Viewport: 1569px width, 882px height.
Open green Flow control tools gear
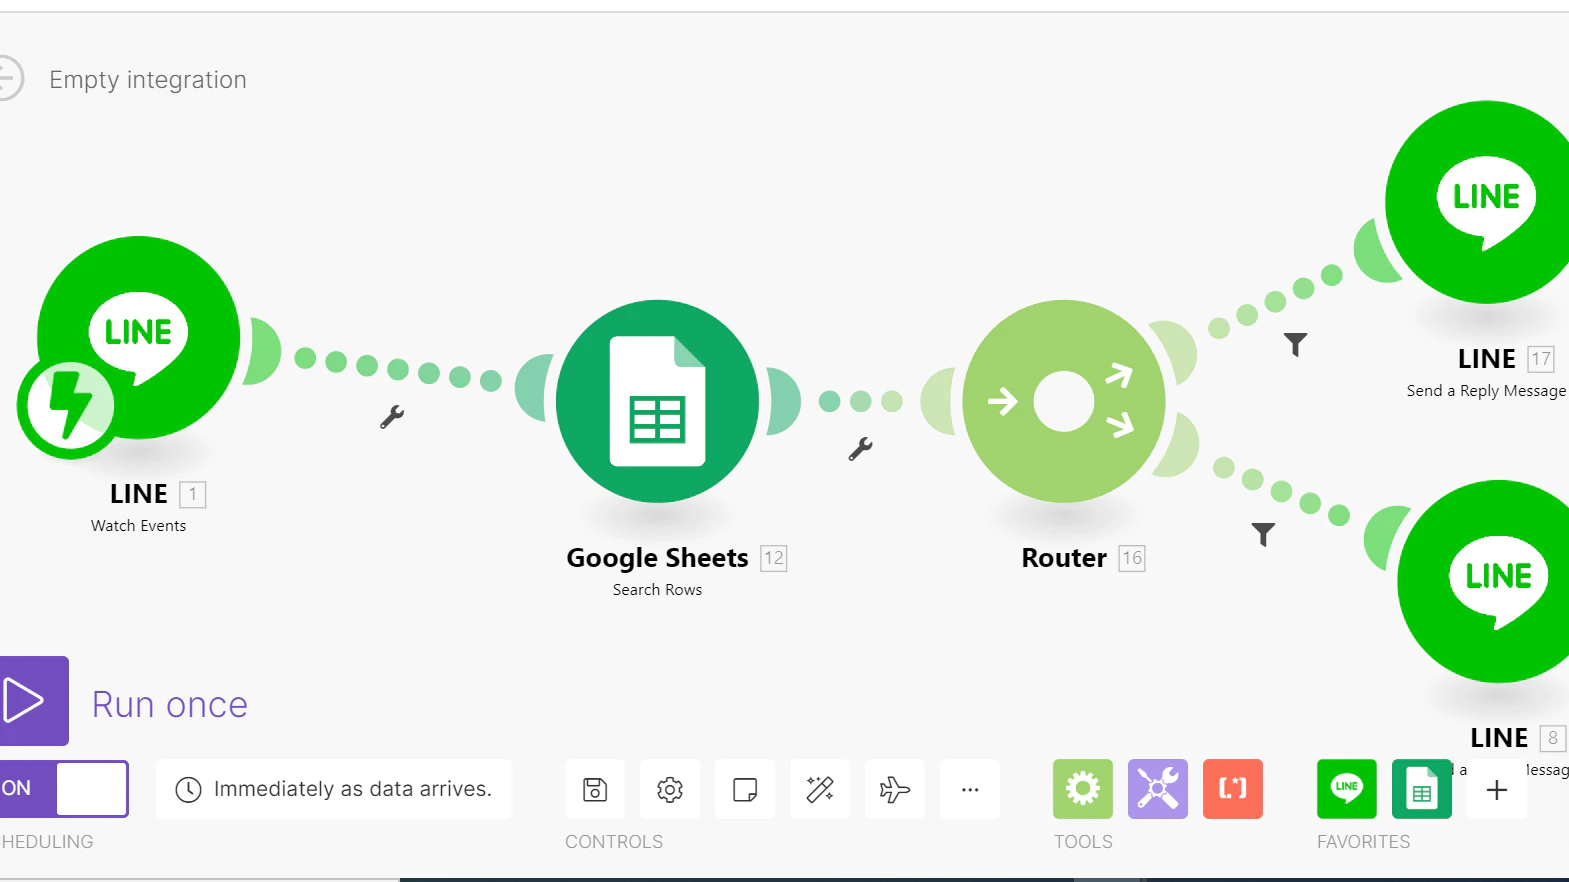coord(1083,789)
